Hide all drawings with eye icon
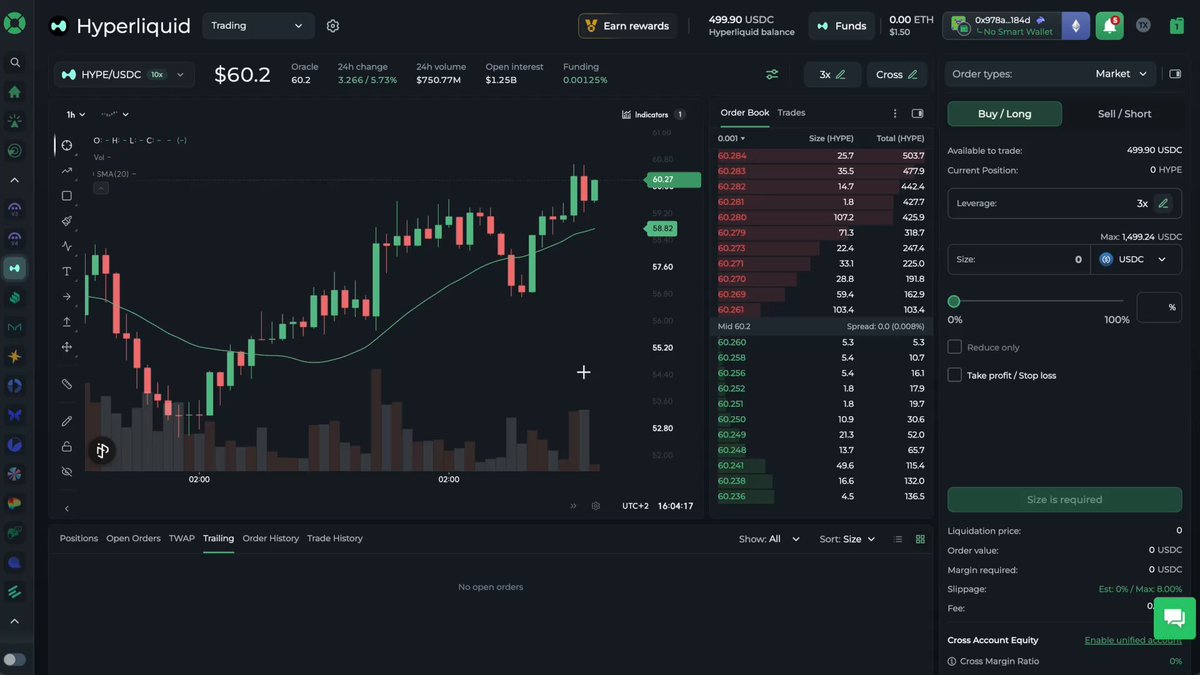The image size is (1200, 675). 67,471
